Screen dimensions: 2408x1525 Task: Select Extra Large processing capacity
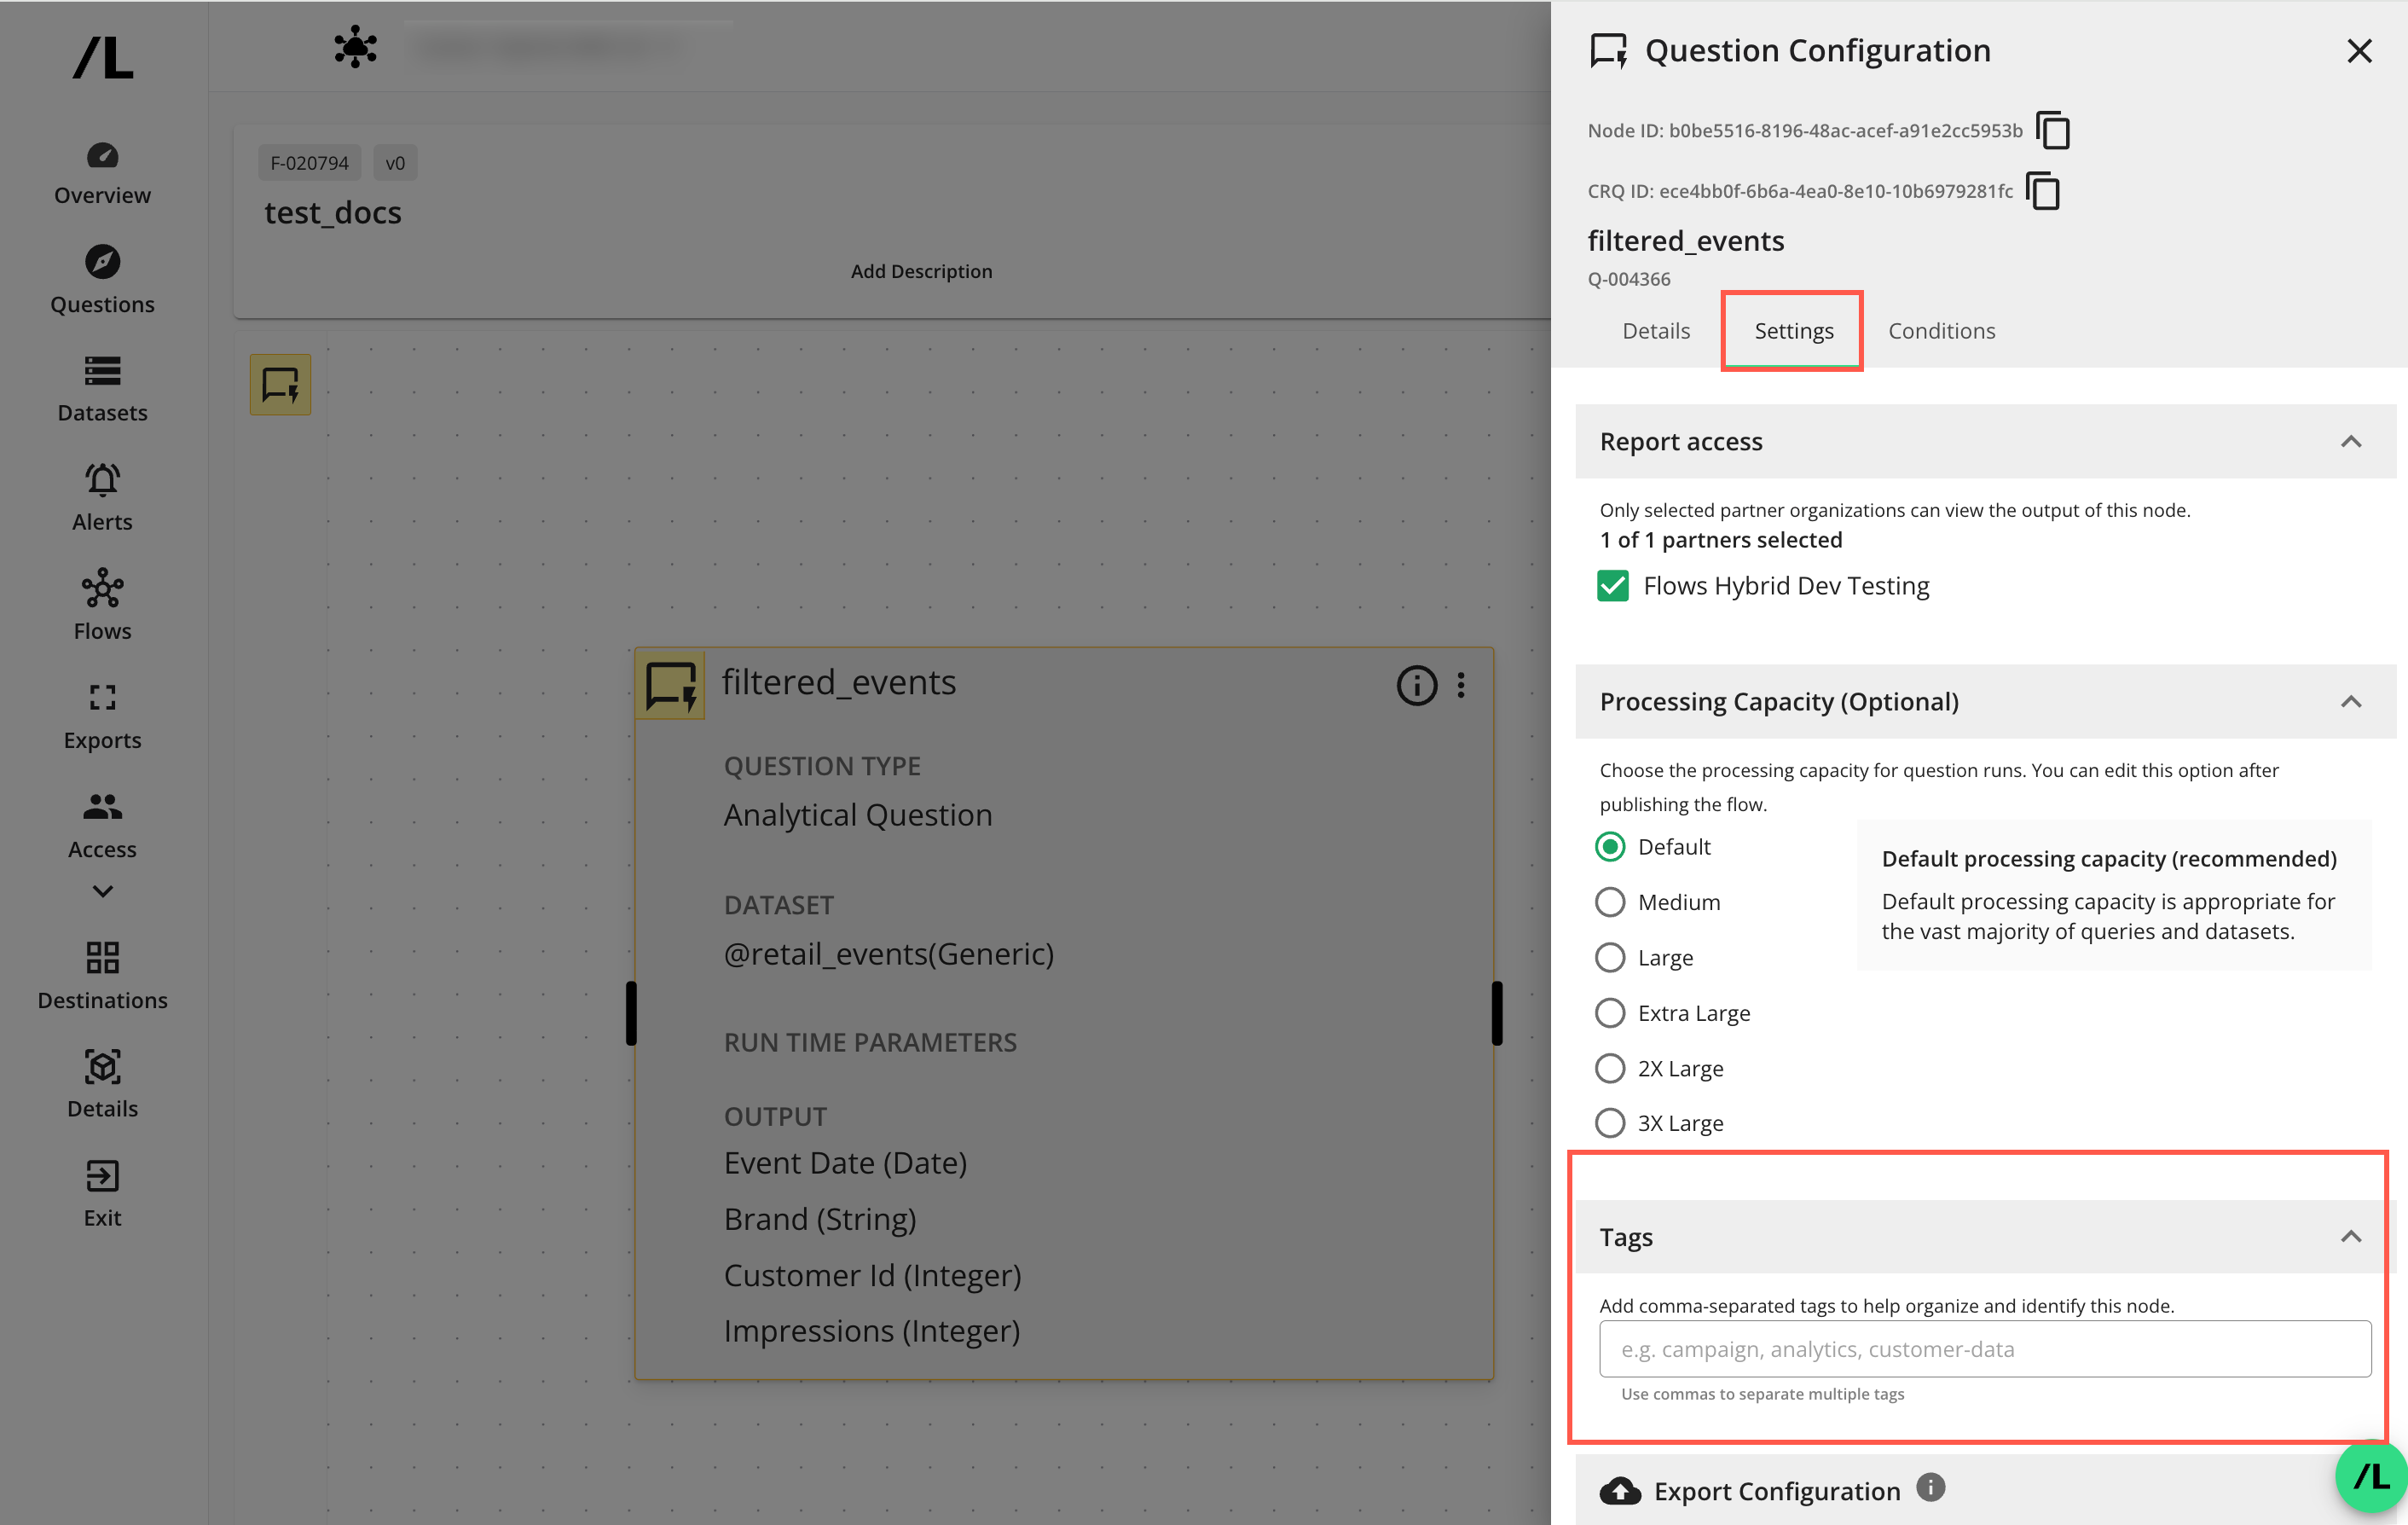pyautogui.click(x=1609, y=1013)
